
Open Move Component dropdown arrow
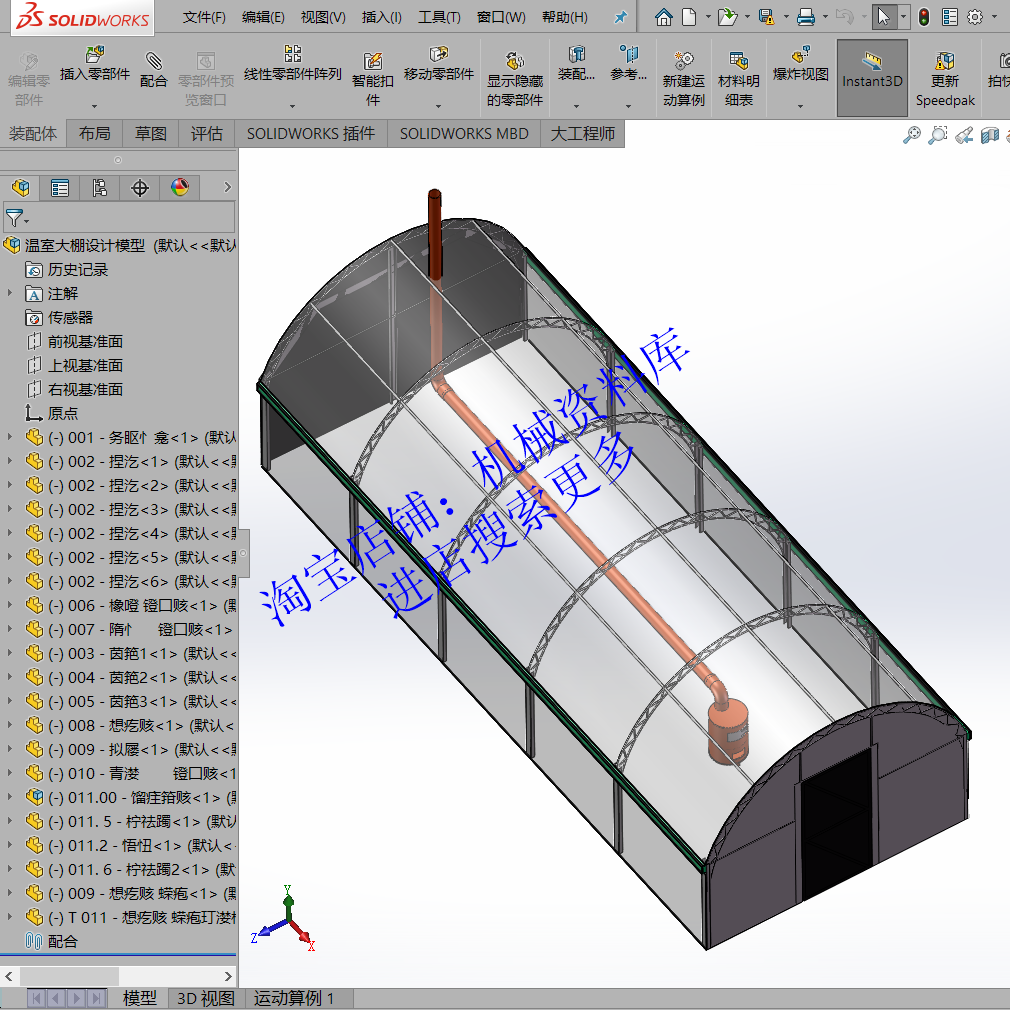click(x=439, y=106)
